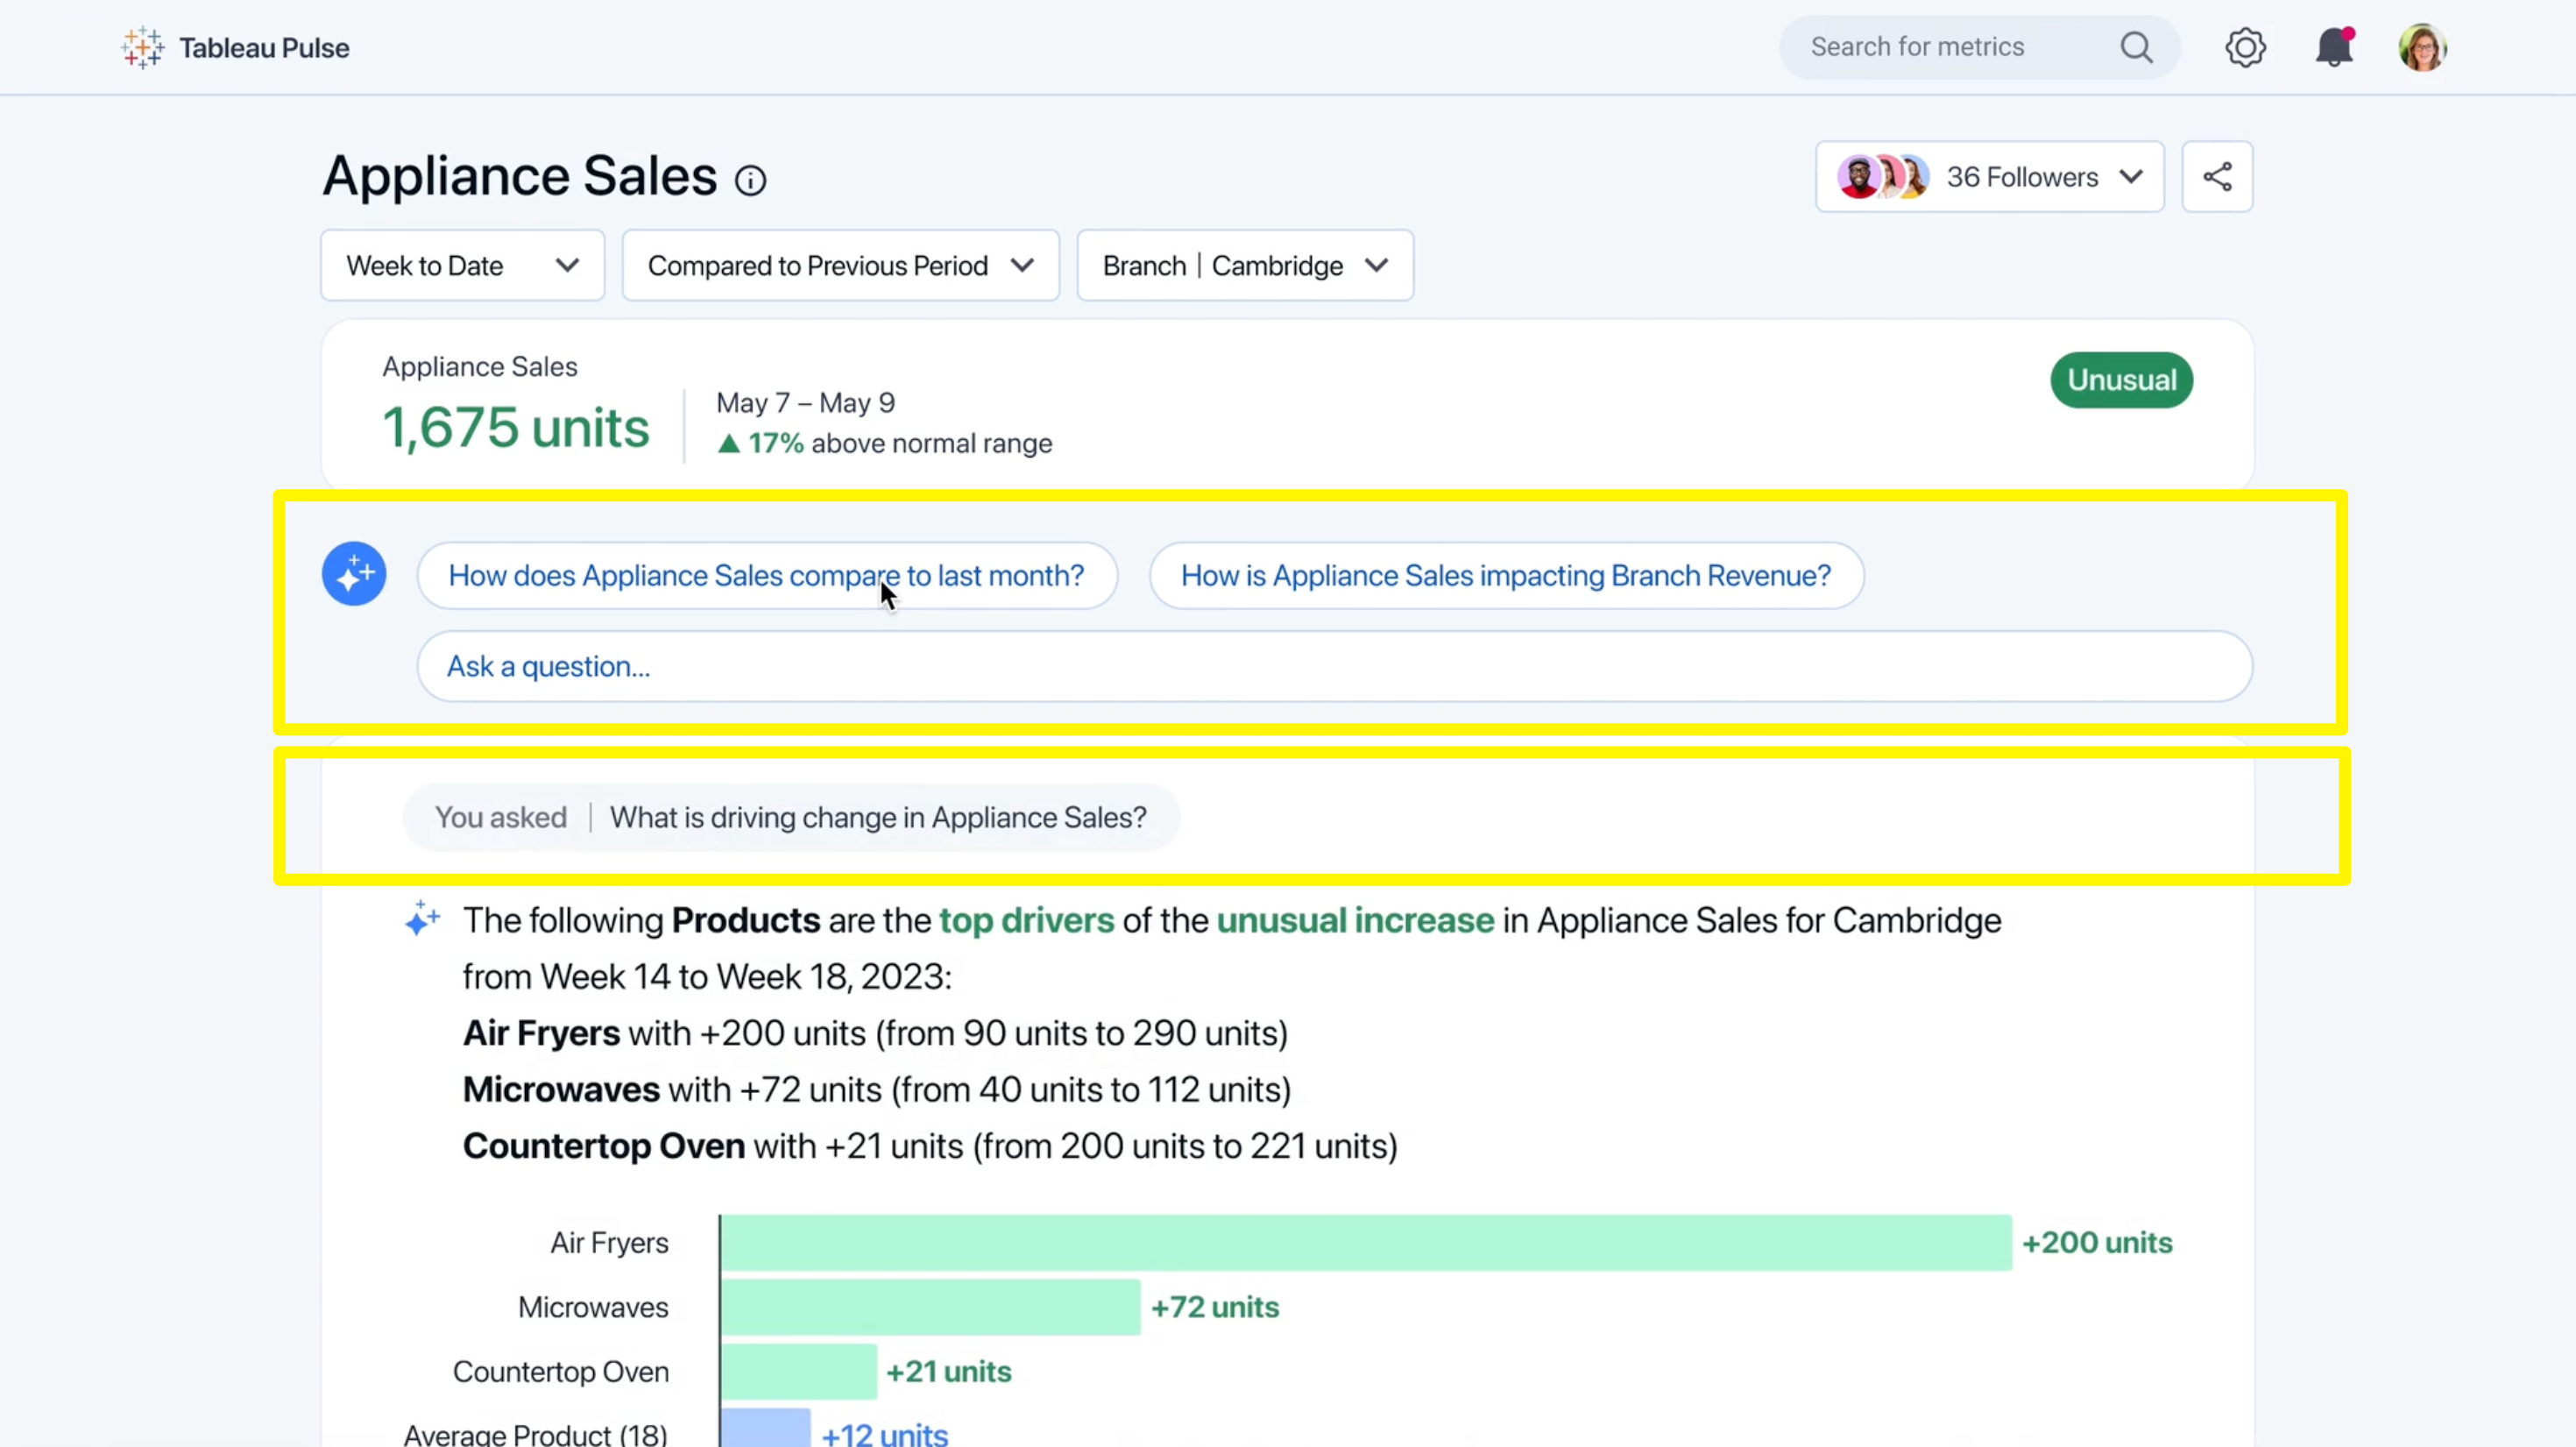Expand the Compared to Previous Period selector
This screenshot has width=2576, height=1447.
pos(839,265)
